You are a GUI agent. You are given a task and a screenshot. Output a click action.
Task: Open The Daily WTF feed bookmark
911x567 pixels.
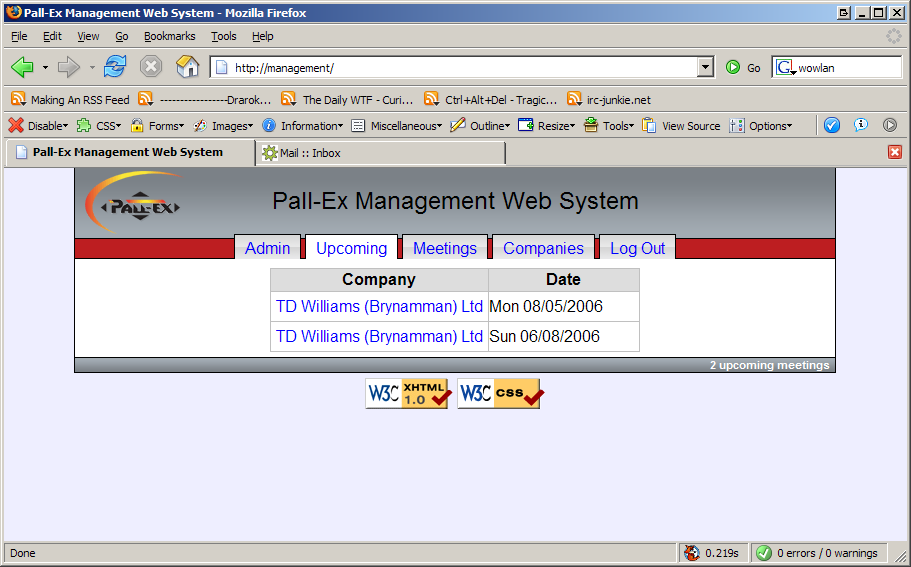347,99
